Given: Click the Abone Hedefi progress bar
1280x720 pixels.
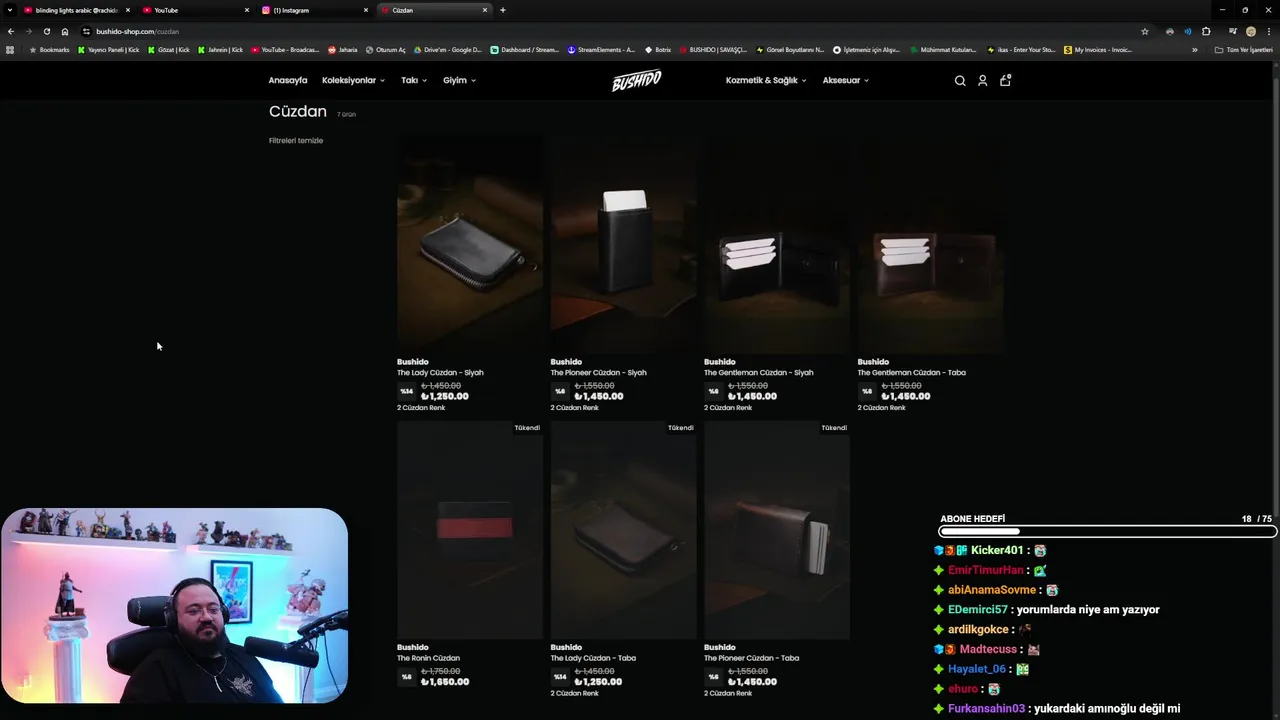Looking at the screenshot, I should pyautogui.click(x=1108, y=531).
